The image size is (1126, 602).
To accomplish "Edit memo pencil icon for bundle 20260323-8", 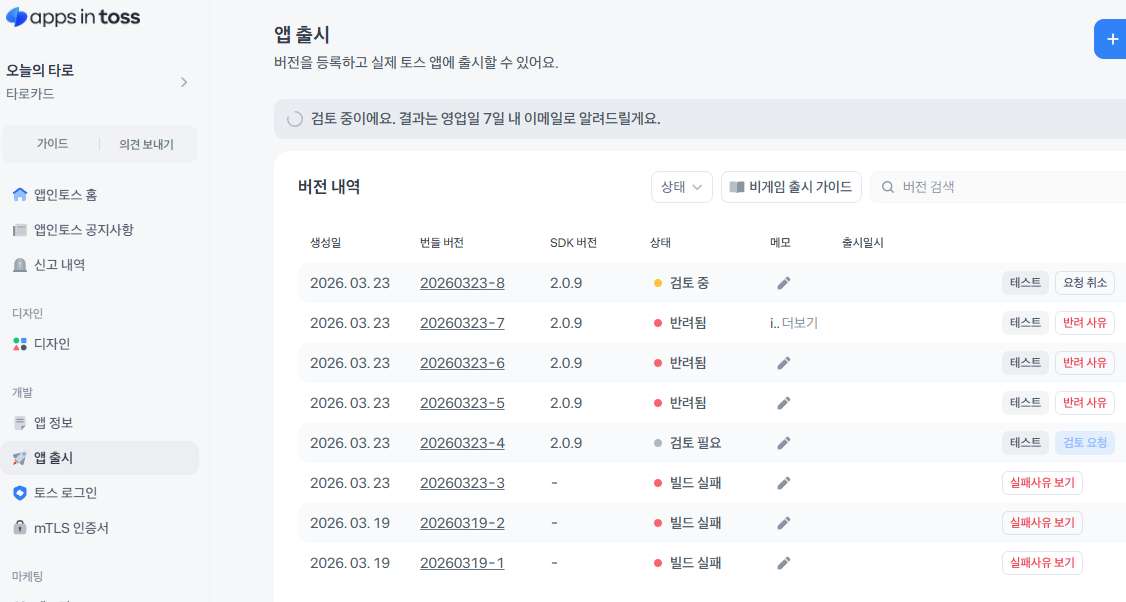I will 784,283.
